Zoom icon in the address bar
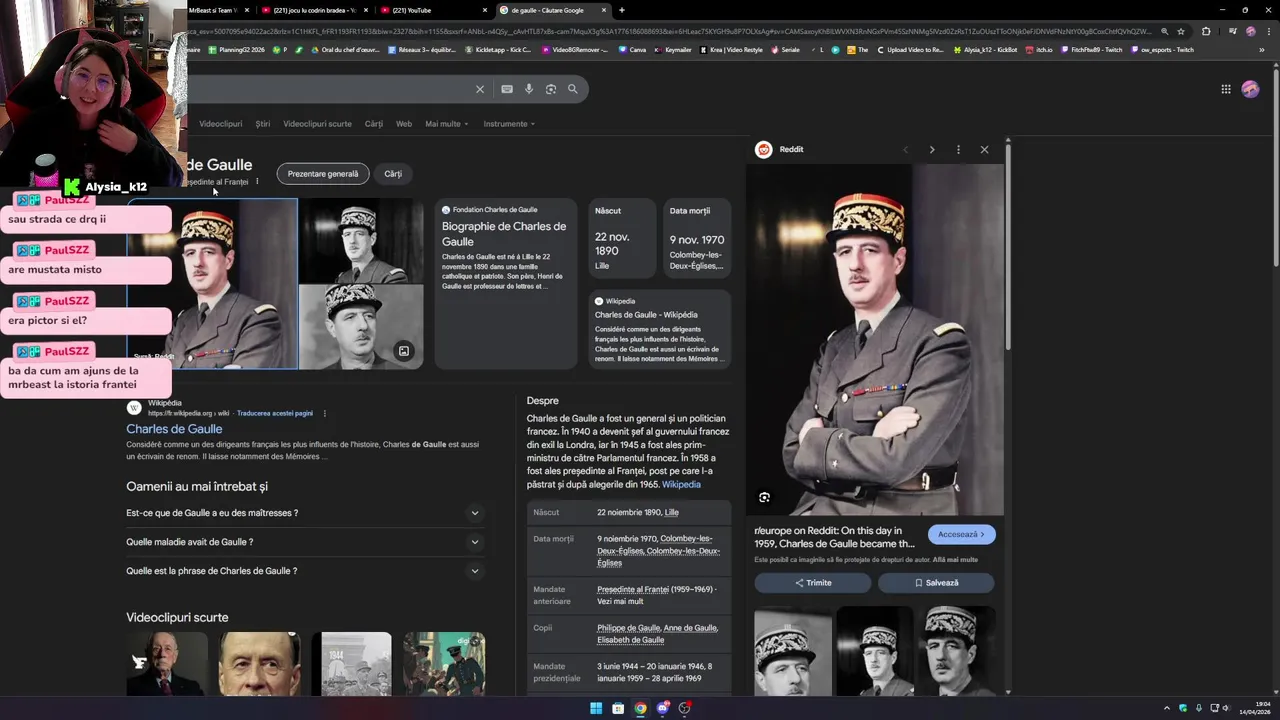Viewport: 1280px width, 720px height. tap(1164, 31)
